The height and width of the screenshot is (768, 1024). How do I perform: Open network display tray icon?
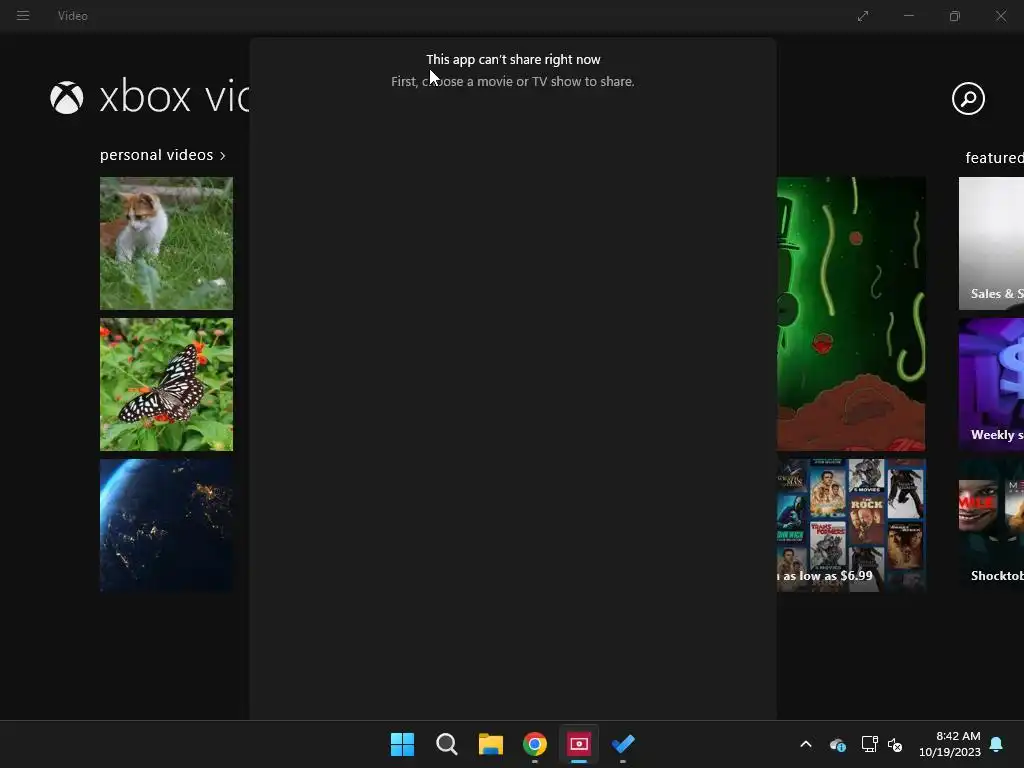pos(869,744)
